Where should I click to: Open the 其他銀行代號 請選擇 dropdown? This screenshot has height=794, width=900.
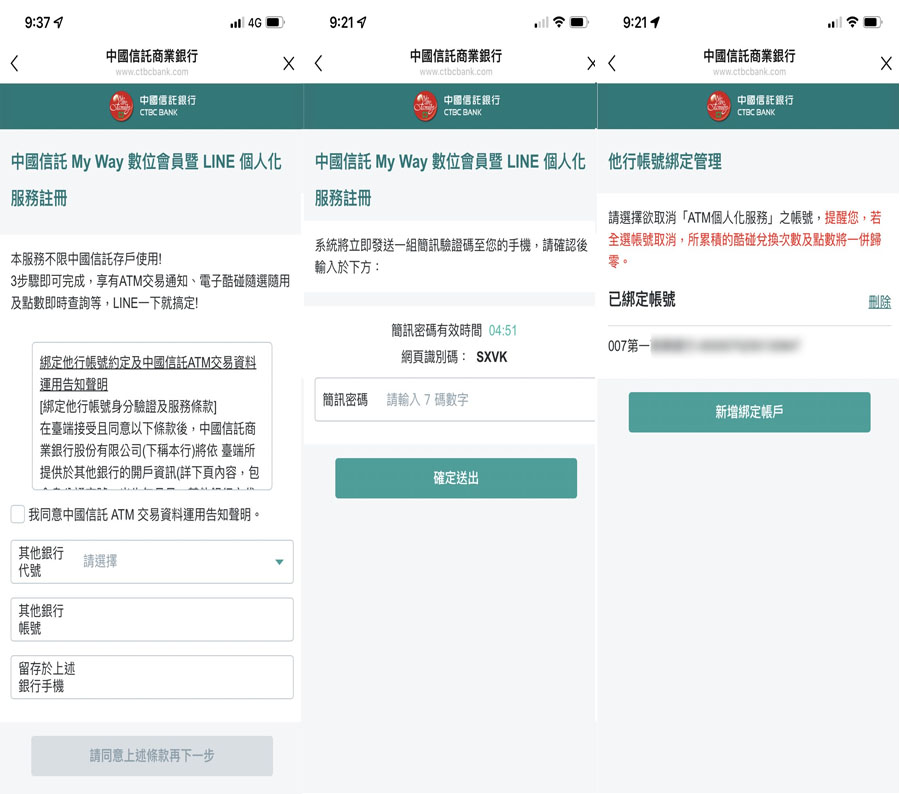(x=151, y=562)
